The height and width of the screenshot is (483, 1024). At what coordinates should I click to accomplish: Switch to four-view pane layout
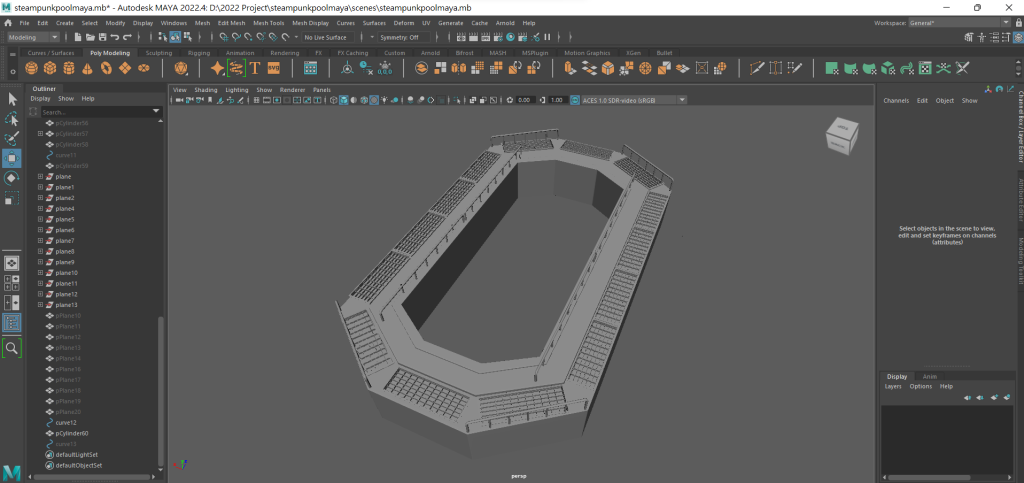(12, 283)
